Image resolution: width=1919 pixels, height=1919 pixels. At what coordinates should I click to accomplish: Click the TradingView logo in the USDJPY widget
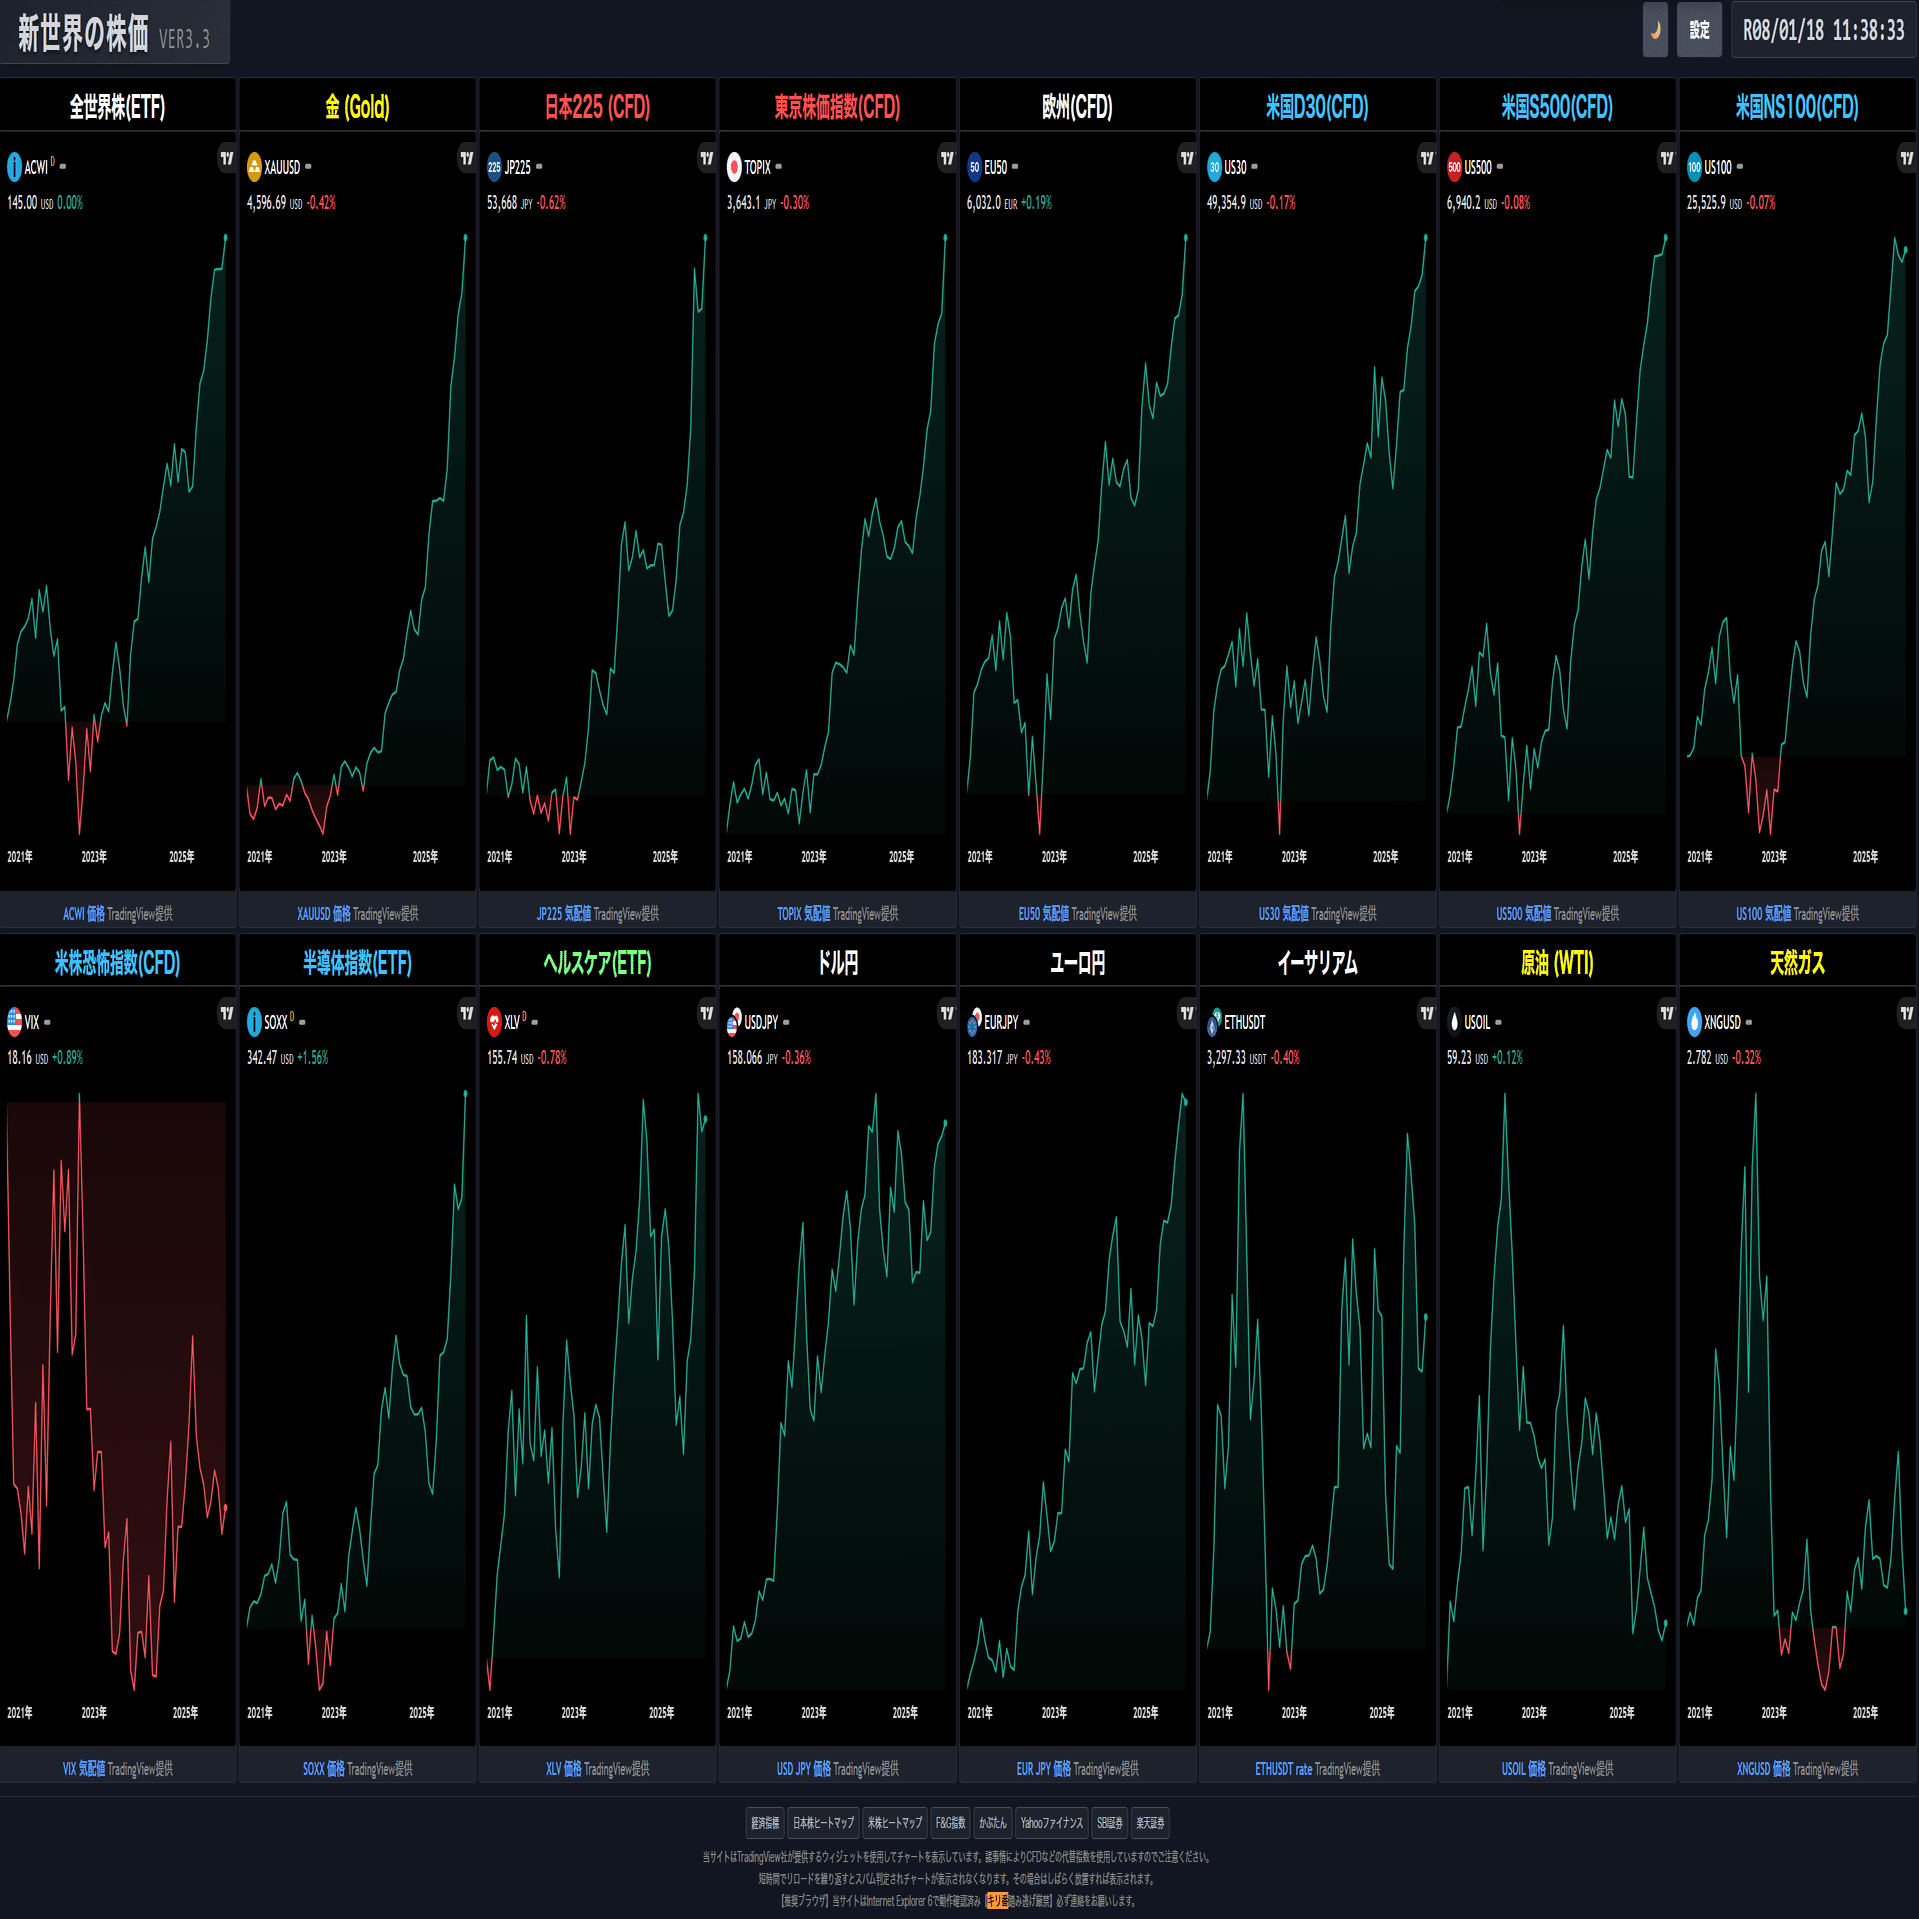click(x=947, y=1013)
